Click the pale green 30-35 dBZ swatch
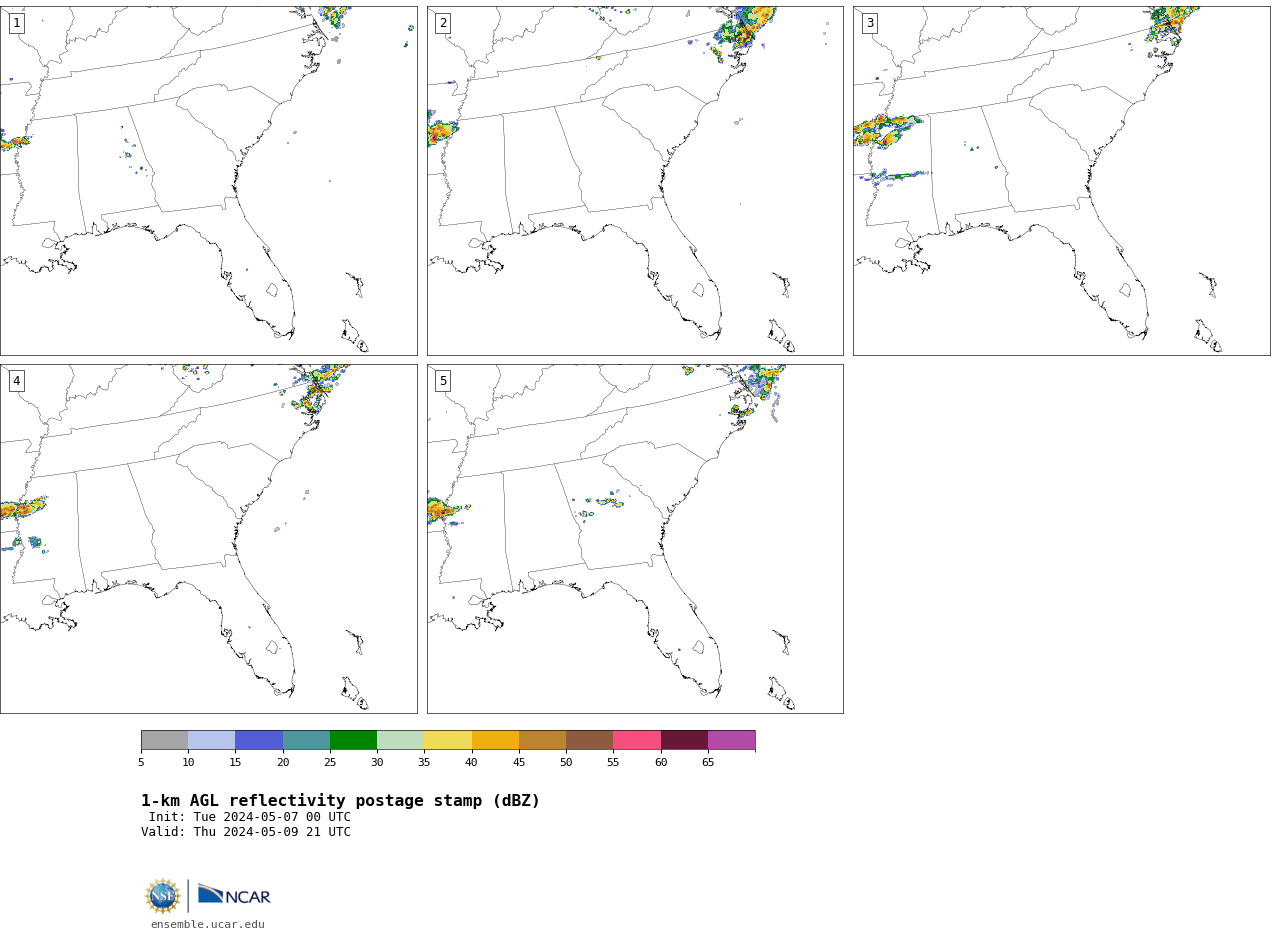Image resolution: width=1280 pixels, height=936 pixels. click(x=401, y=740)
